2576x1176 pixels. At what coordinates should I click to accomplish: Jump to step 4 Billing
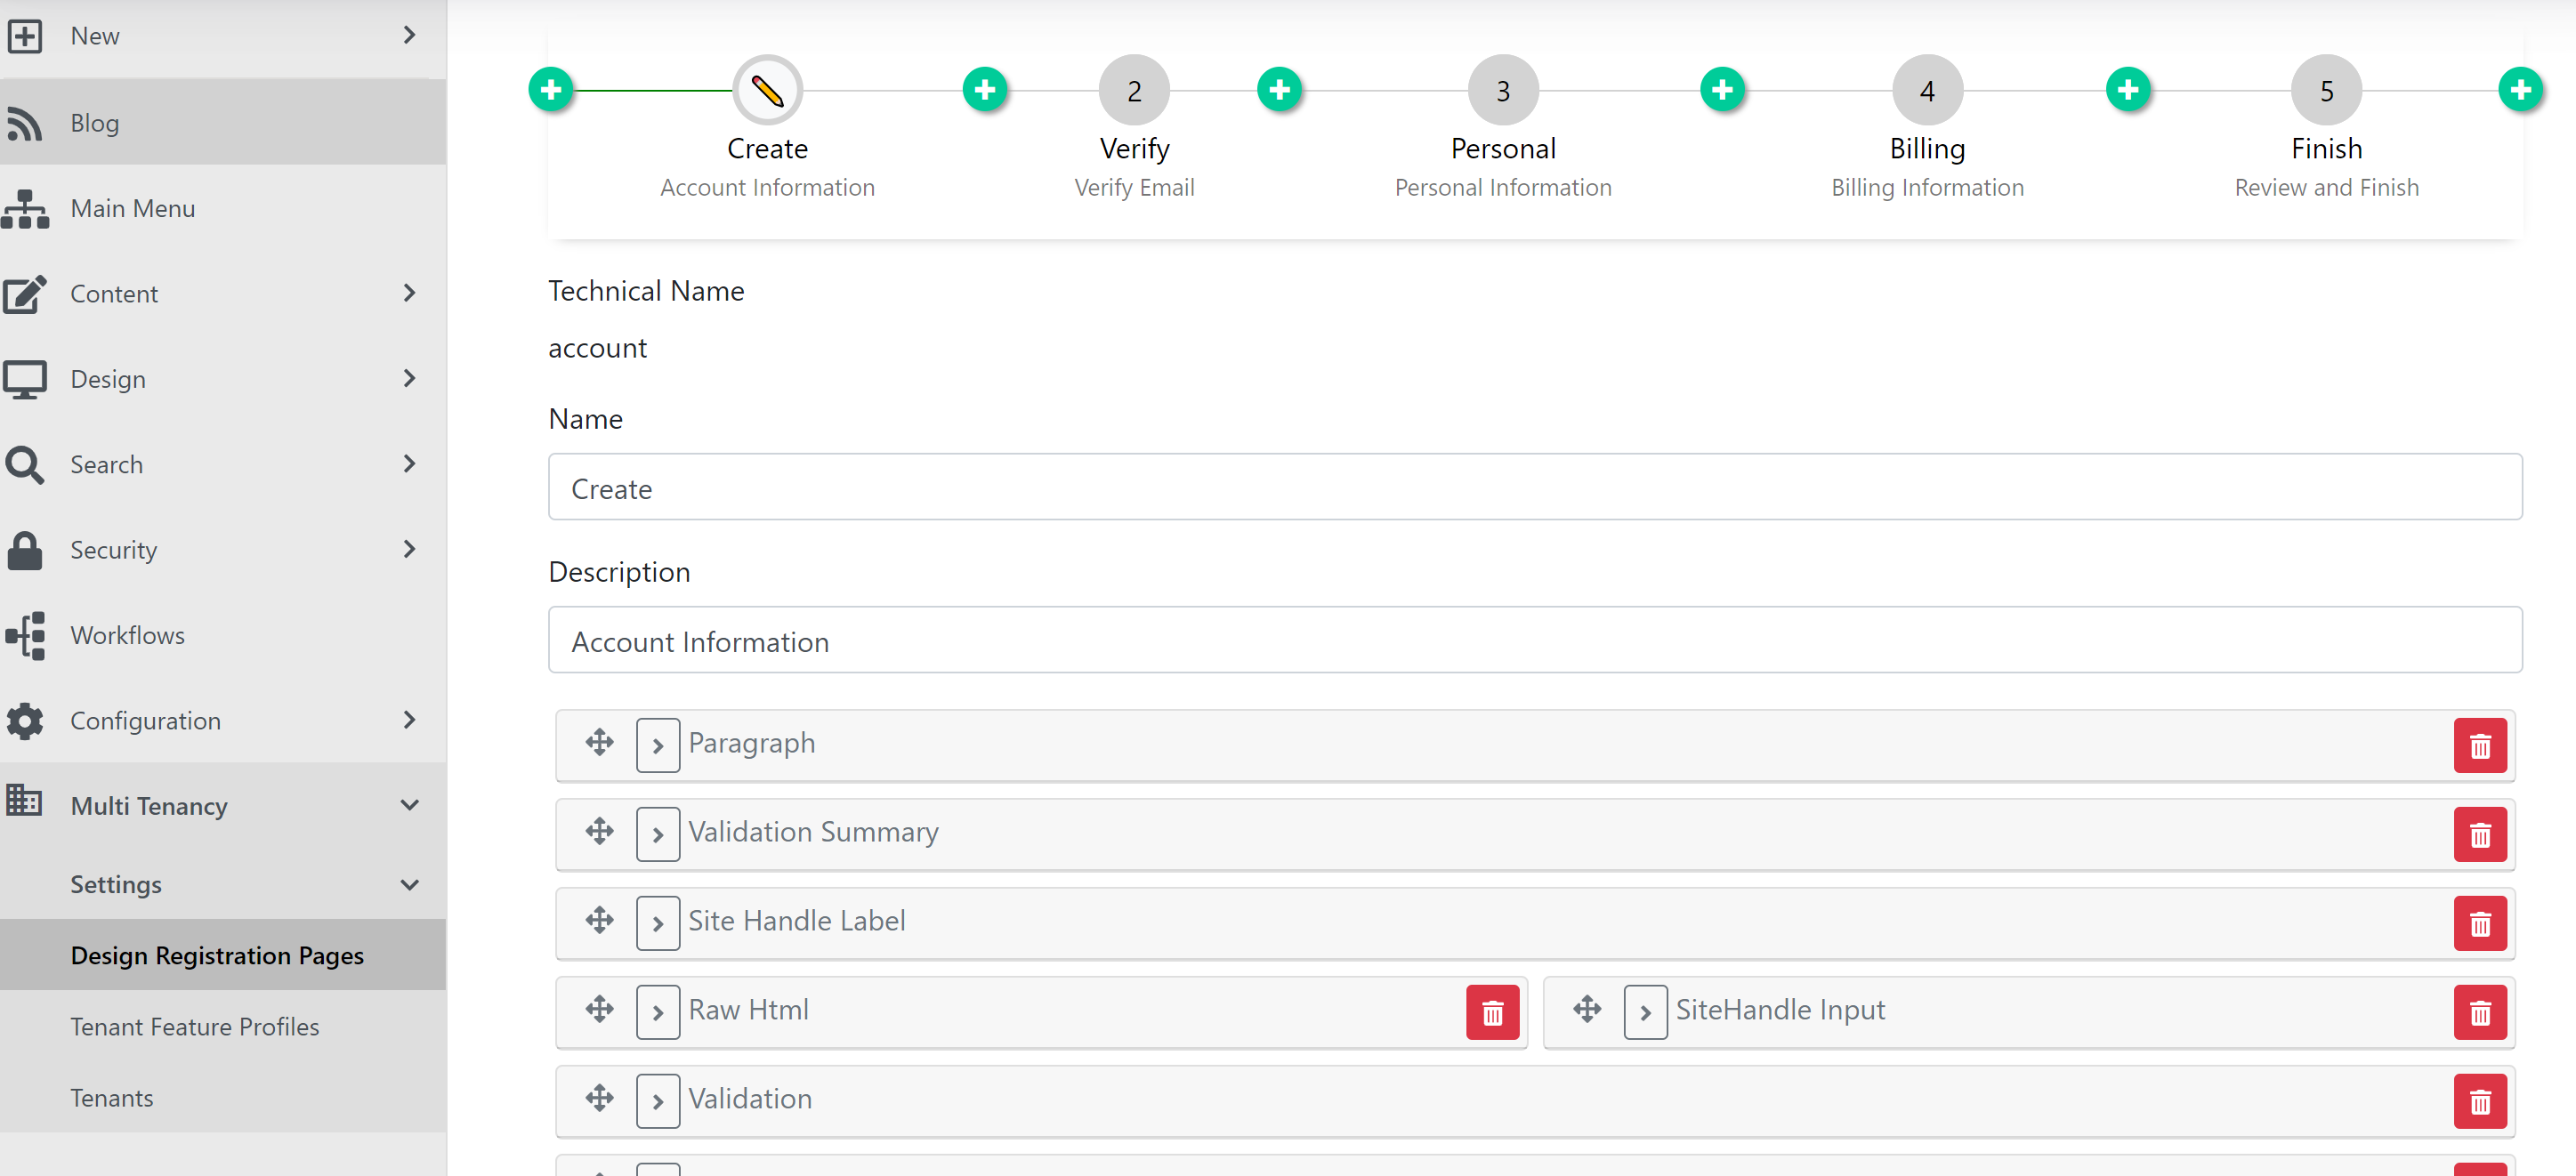point(1926,90)
